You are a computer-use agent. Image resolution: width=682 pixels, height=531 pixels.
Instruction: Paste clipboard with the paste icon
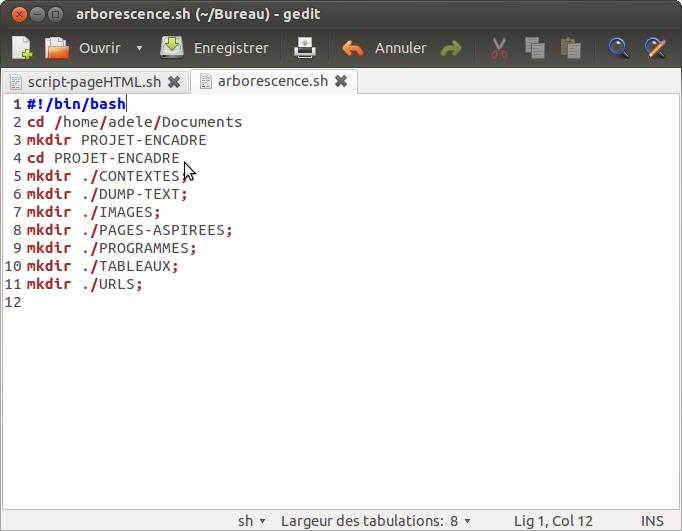coord(570,48)
